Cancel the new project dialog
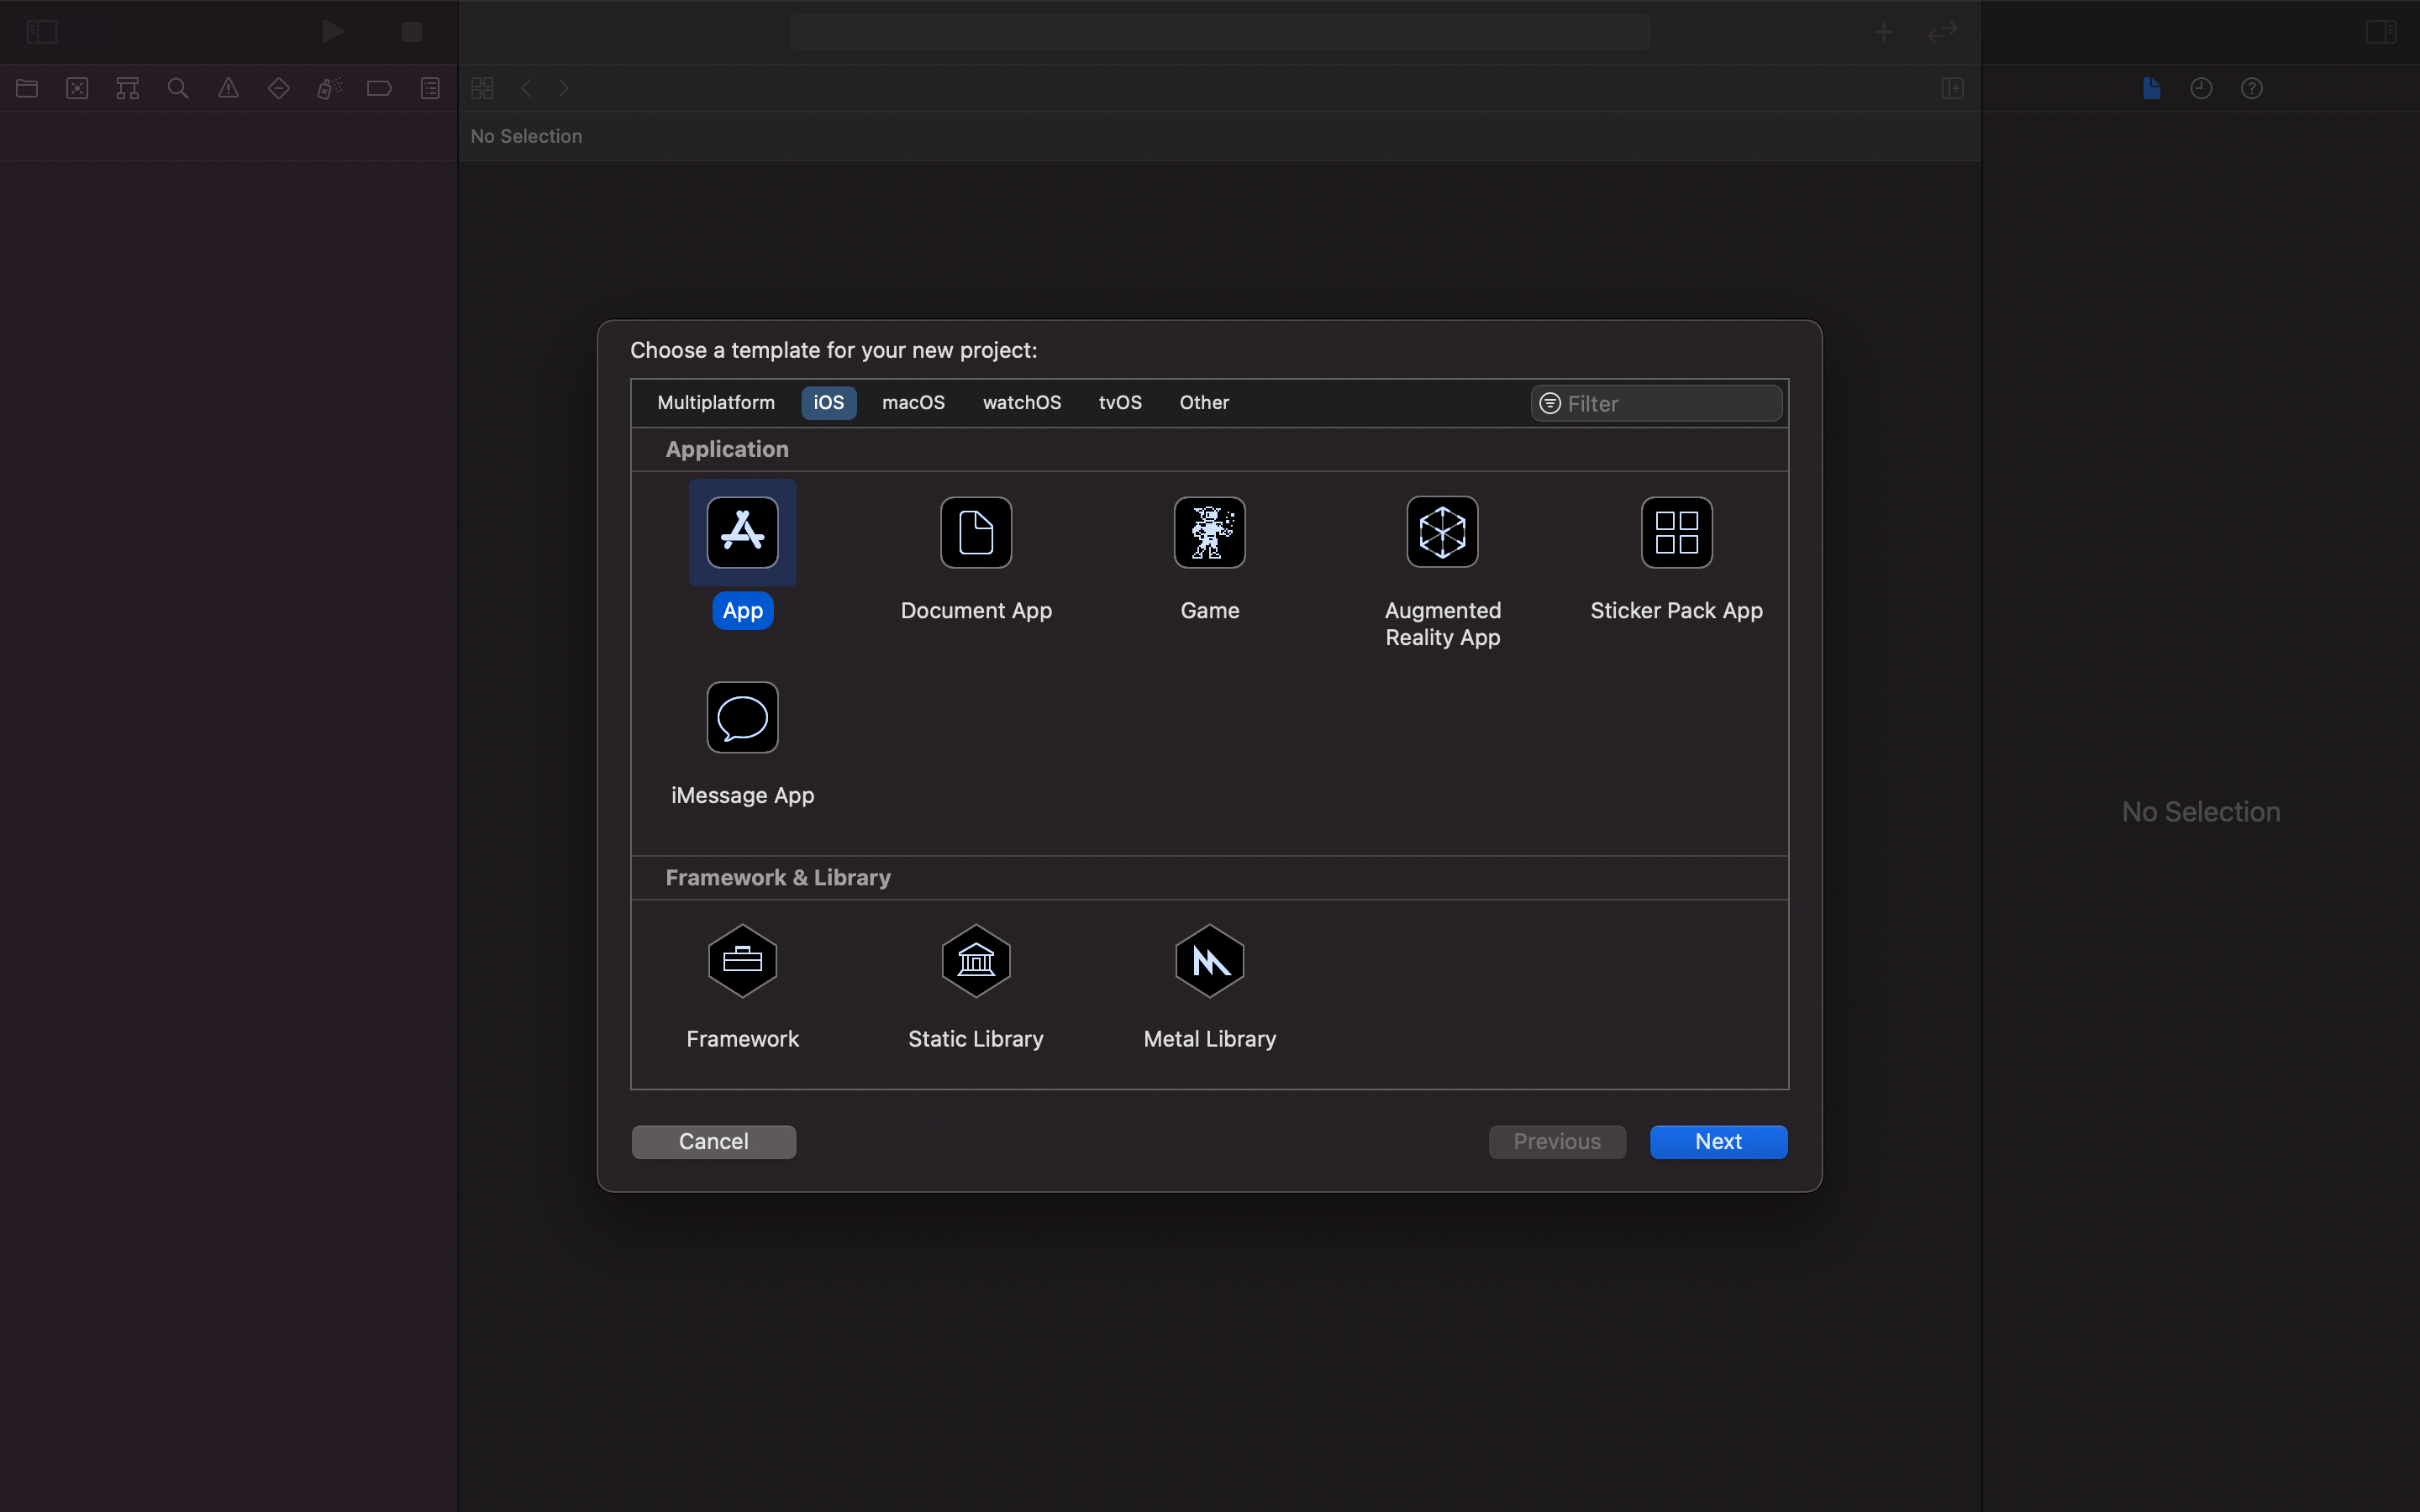 click(713, 1141)
